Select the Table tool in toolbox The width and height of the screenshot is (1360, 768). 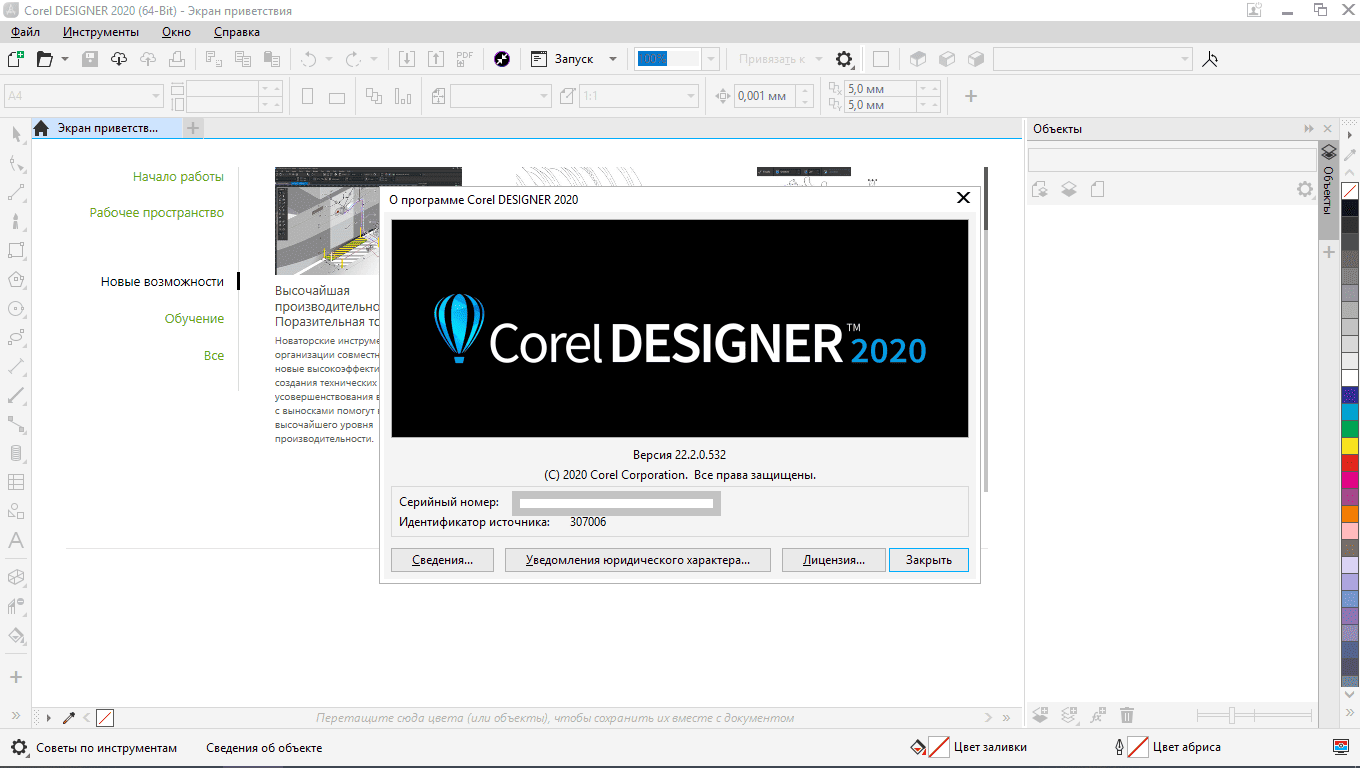(16, 482)
